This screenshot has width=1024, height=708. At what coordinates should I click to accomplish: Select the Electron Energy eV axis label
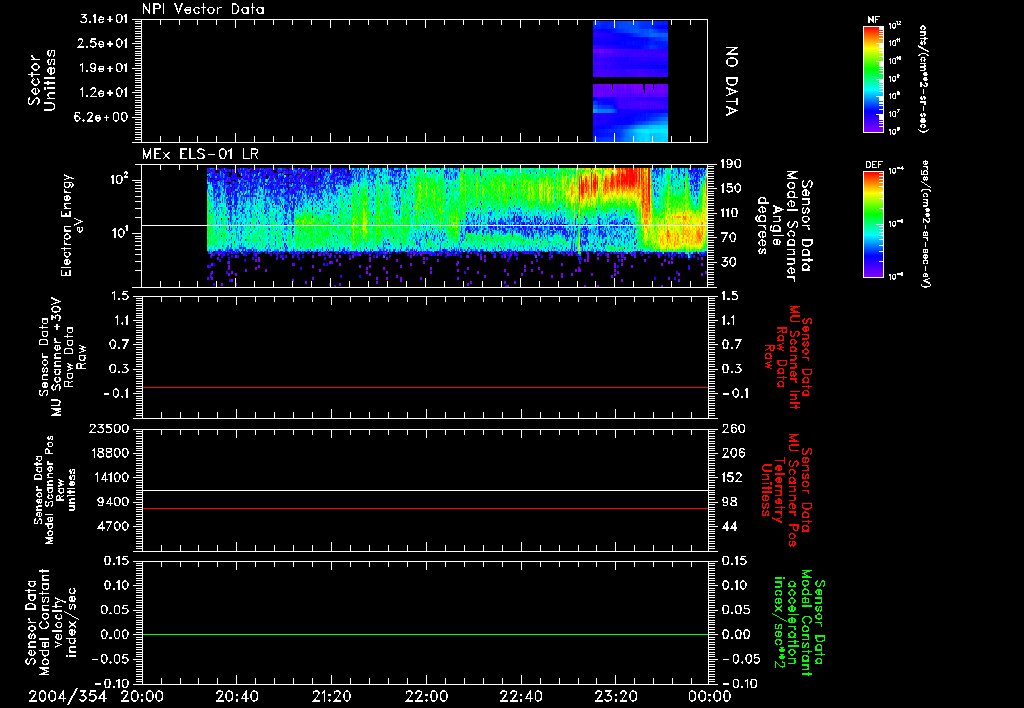[70, 225]
